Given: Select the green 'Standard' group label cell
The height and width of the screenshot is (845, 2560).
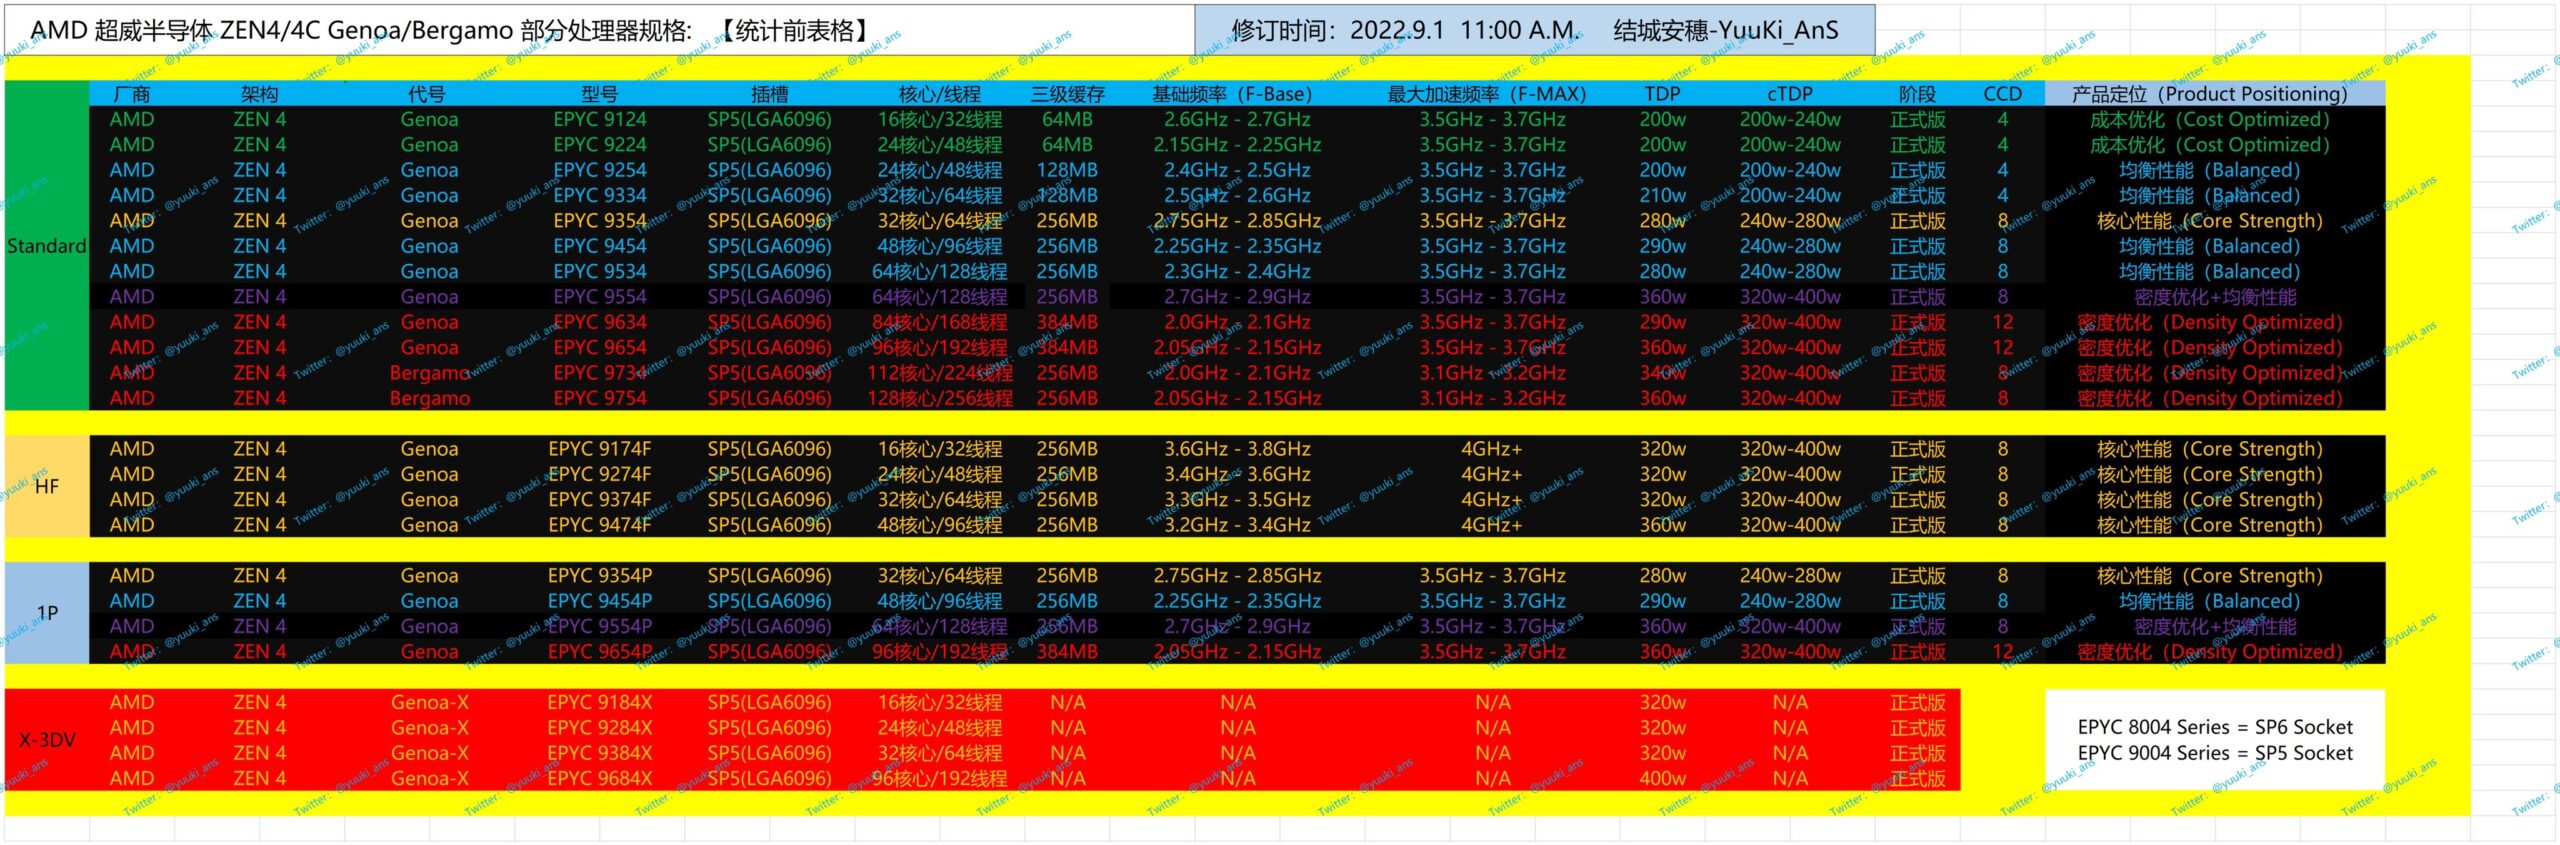Looking at the screenshot, I should pyautogui.click(x=46, y=246).
